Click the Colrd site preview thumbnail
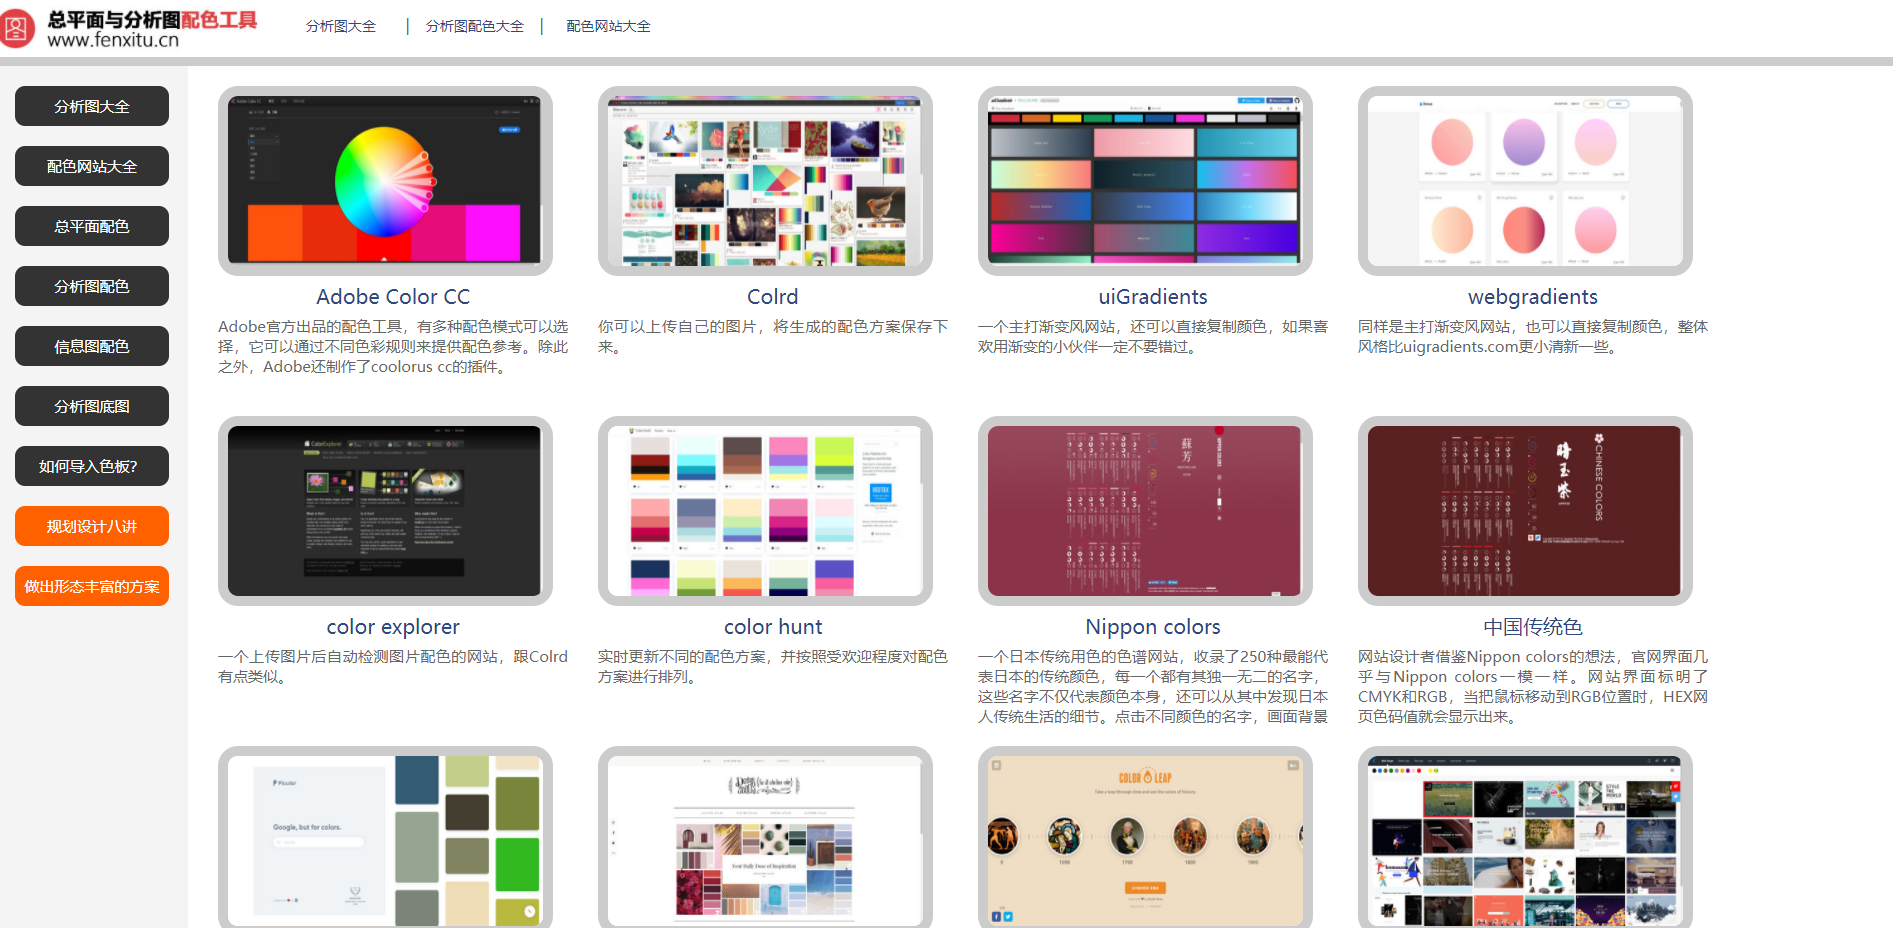Screen dimensions: 1893x928 pos(765,181)
